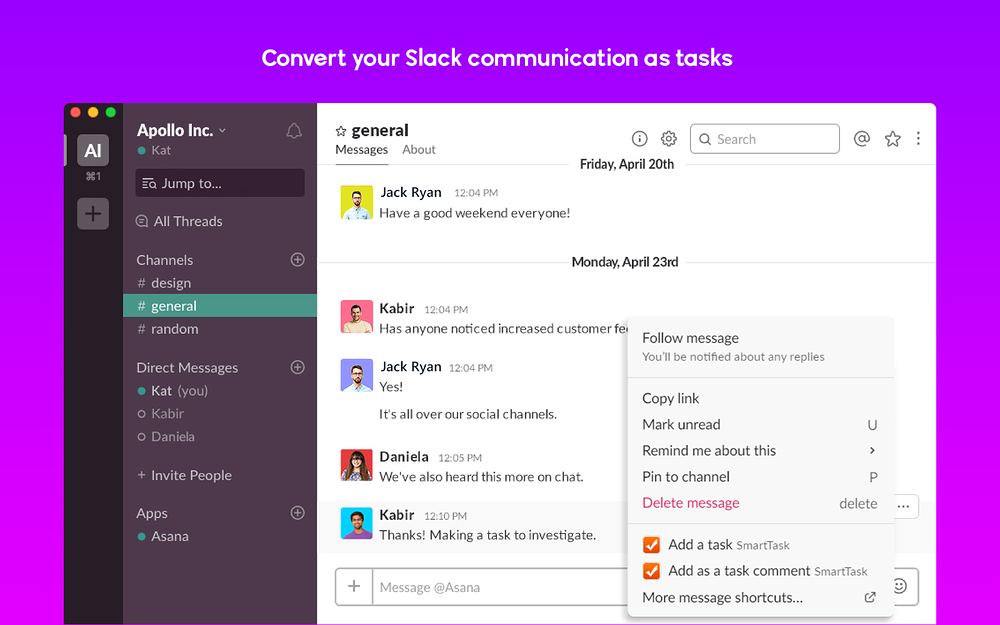Switch to the Messages tab
The width and height of the screenshot is (1000, 625).
362,149
